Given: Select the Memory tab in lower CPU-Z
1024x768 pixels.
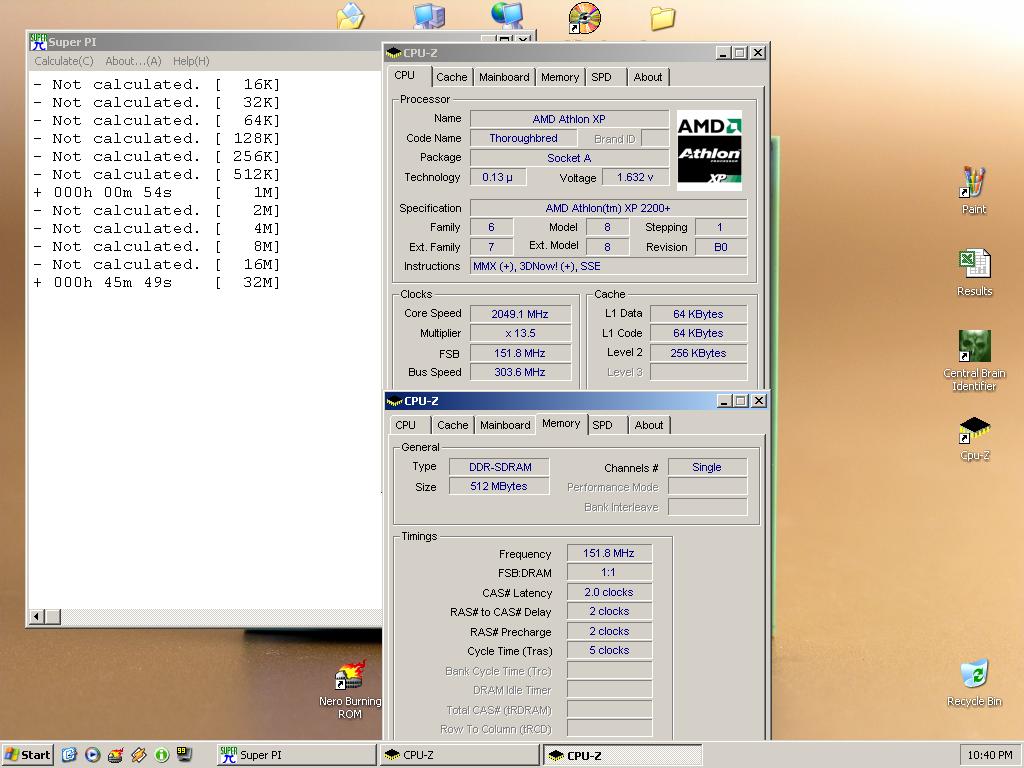Looking at the screenshot, I should [561, 423].
